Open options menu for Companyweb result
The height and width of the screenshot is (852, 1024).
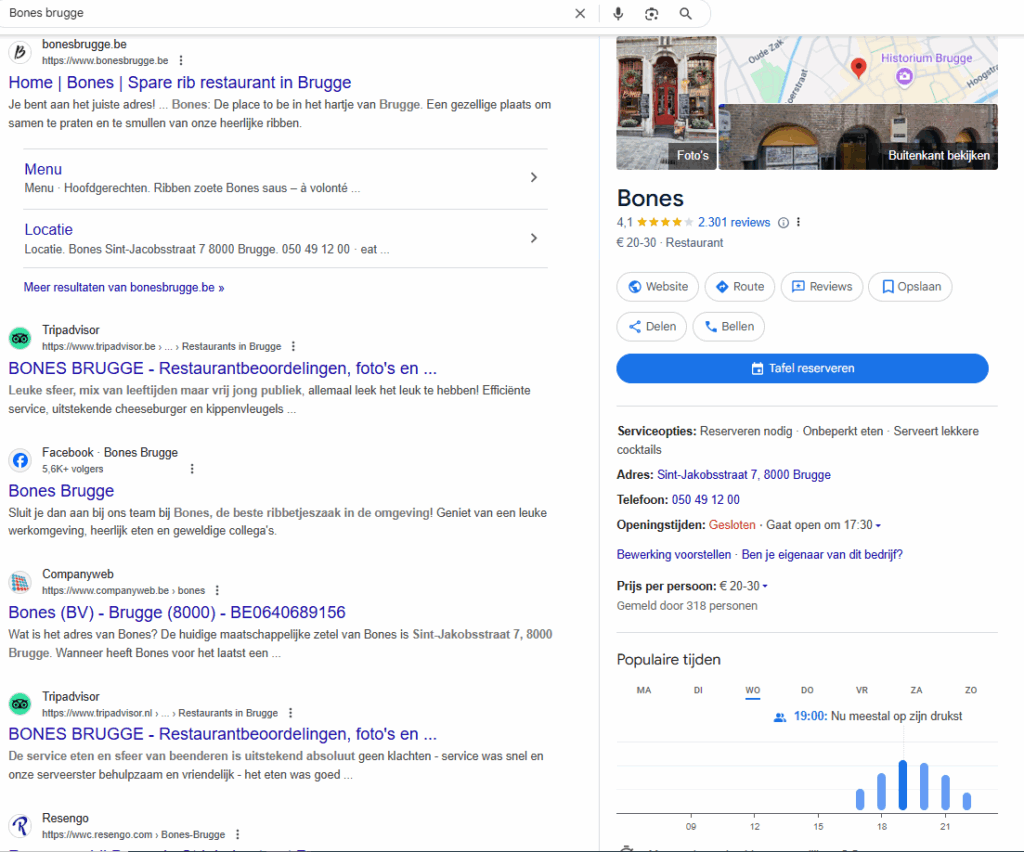[217, 590]
